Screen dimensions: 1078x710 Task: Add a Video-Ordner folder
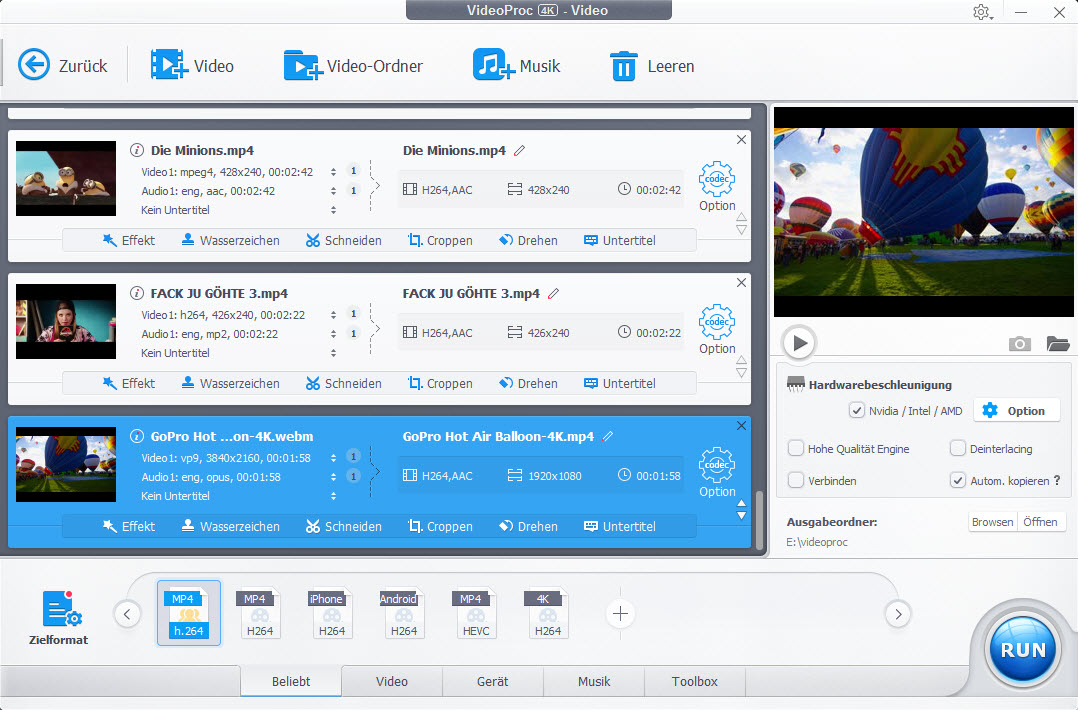(303, 65)
